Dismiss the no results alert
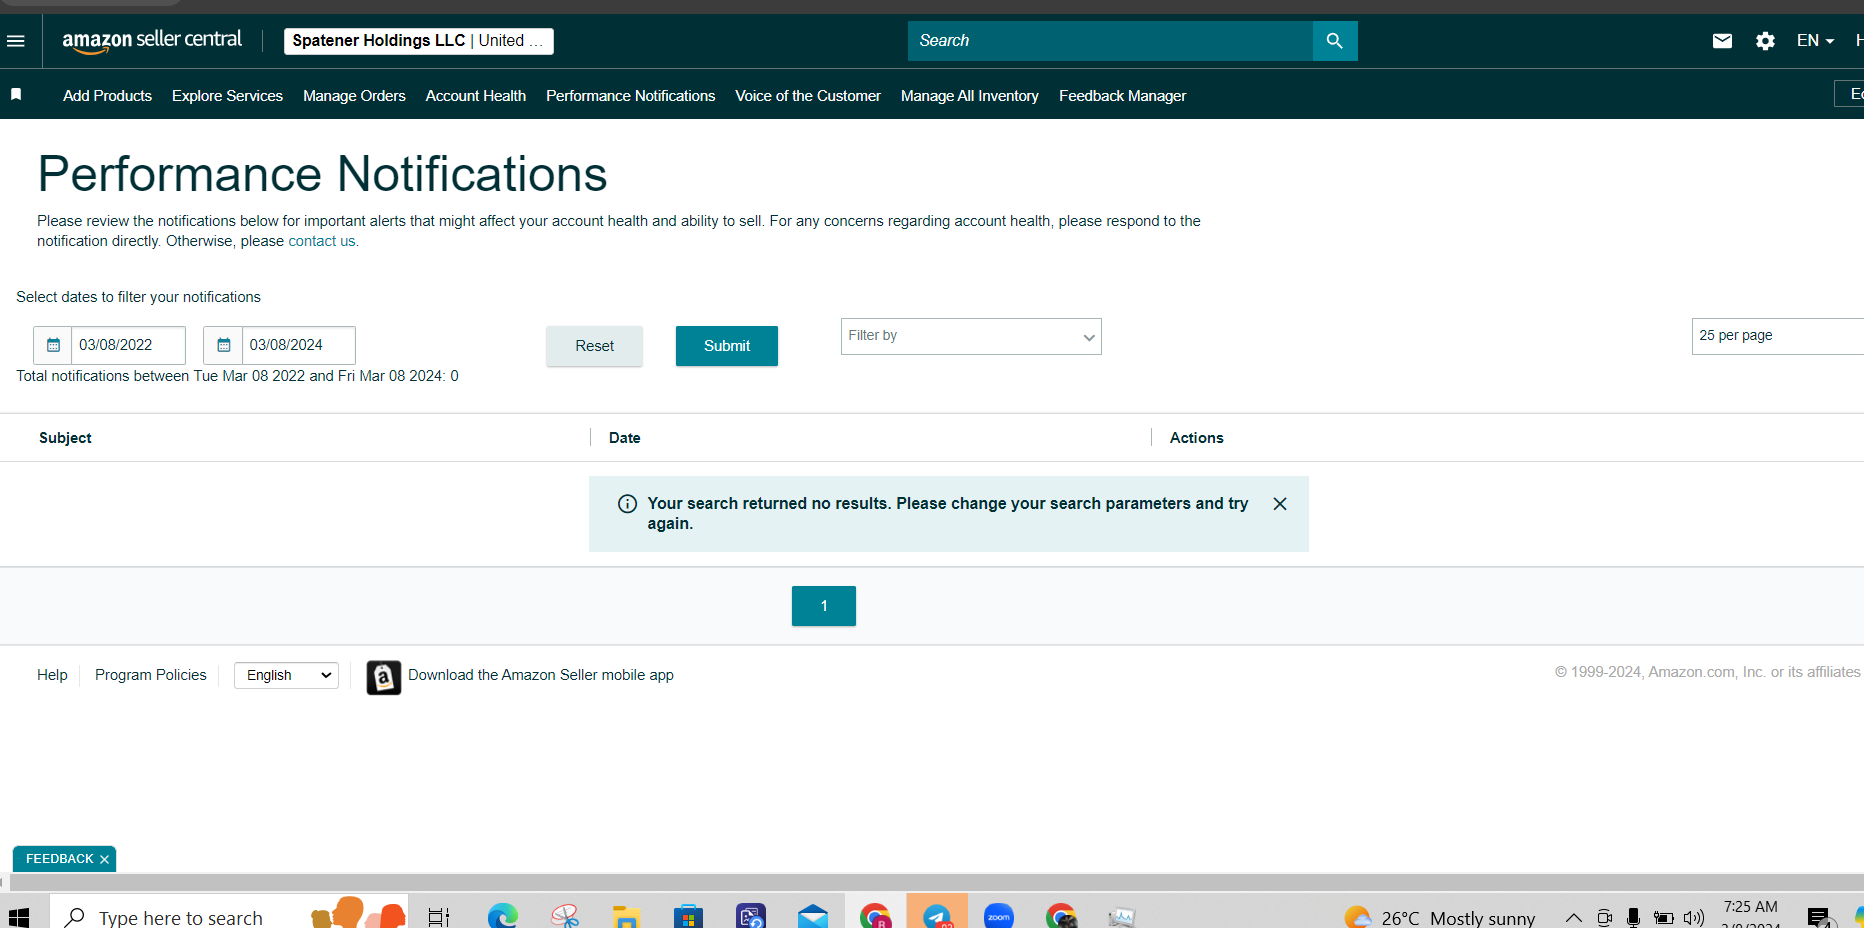 pos(1280,504)
